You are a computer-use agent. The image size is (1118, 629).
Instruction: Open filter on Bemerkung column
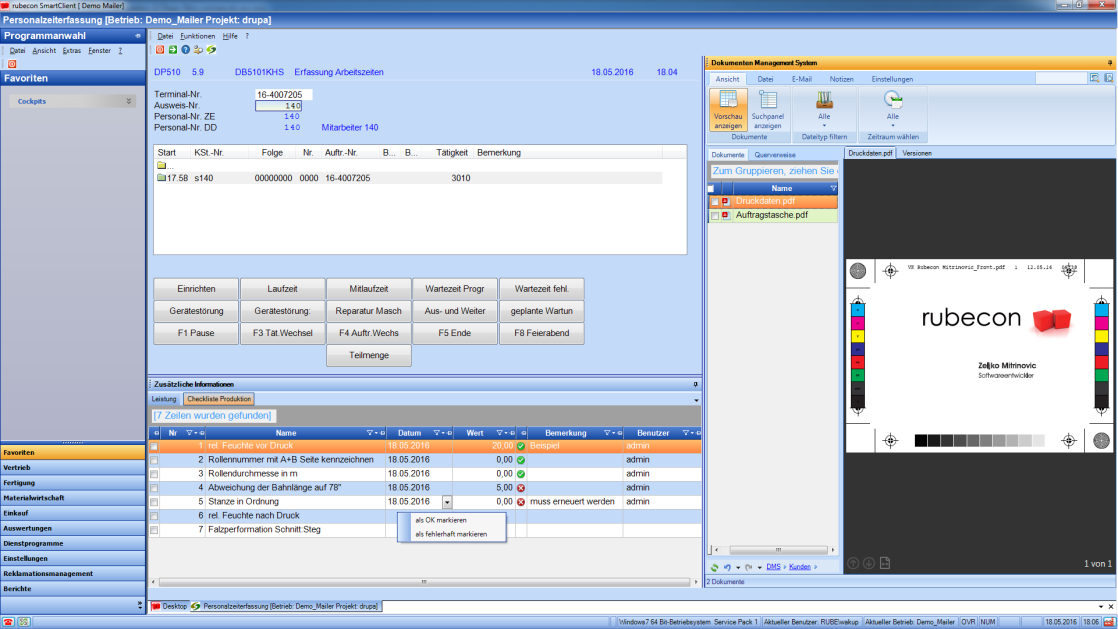tap(607, 433)
